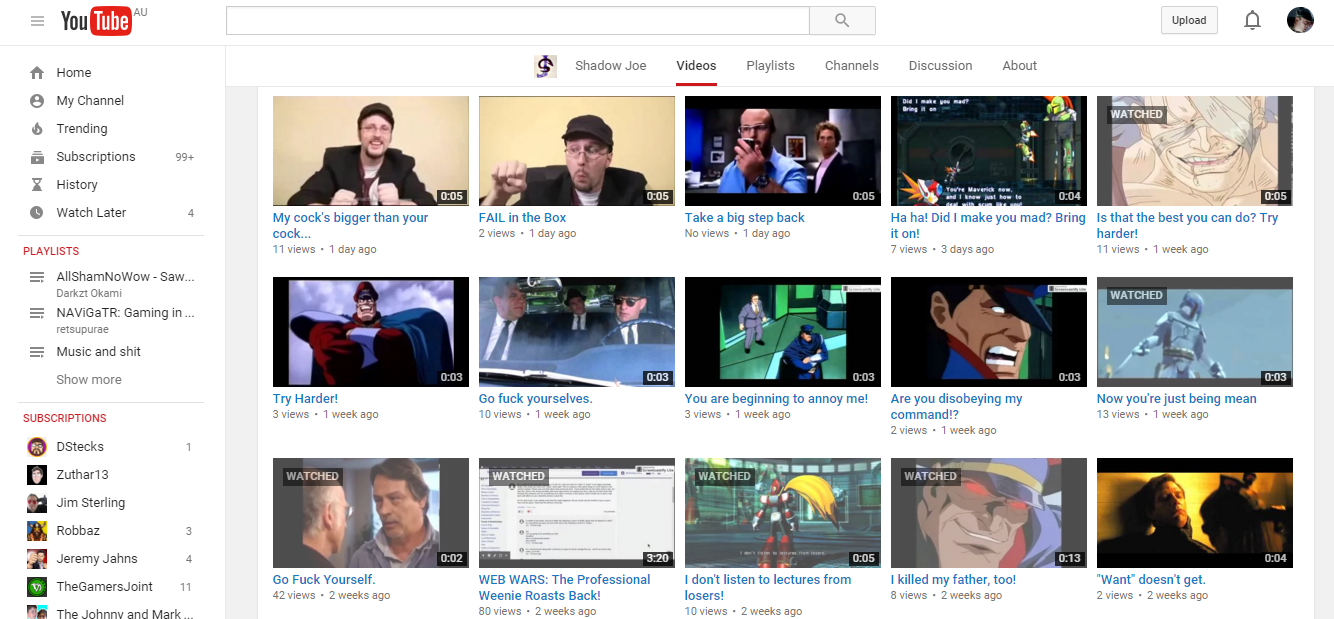Click the TheGamersJoint unread count '11'
This screenshot has width=1334, height=619.
(x=186, y=587)
